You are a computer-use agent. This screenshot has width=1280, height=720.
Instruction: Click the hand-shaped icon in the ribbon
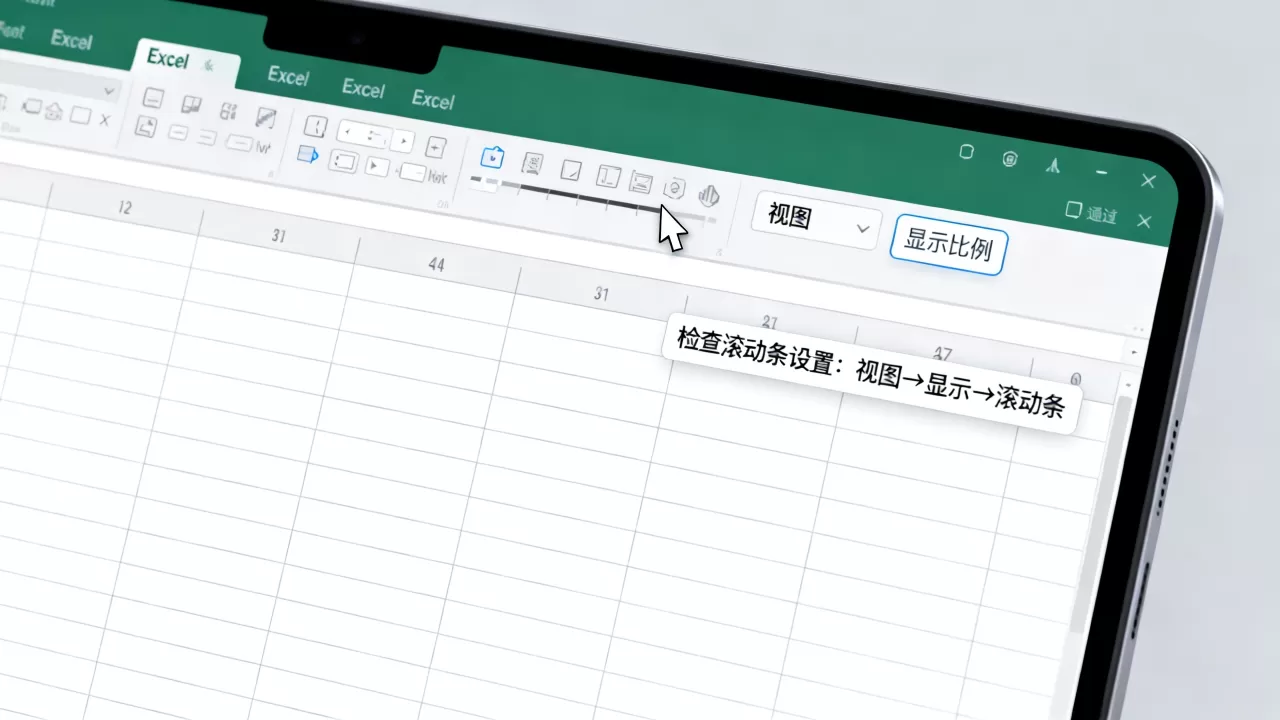coord(709,195)
